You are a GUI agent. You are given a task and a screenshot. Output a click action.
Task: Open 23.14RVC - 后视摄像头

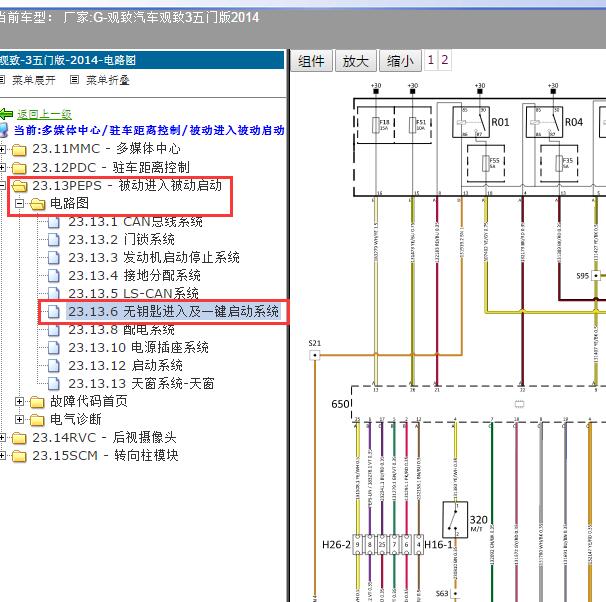coord(104,437)
